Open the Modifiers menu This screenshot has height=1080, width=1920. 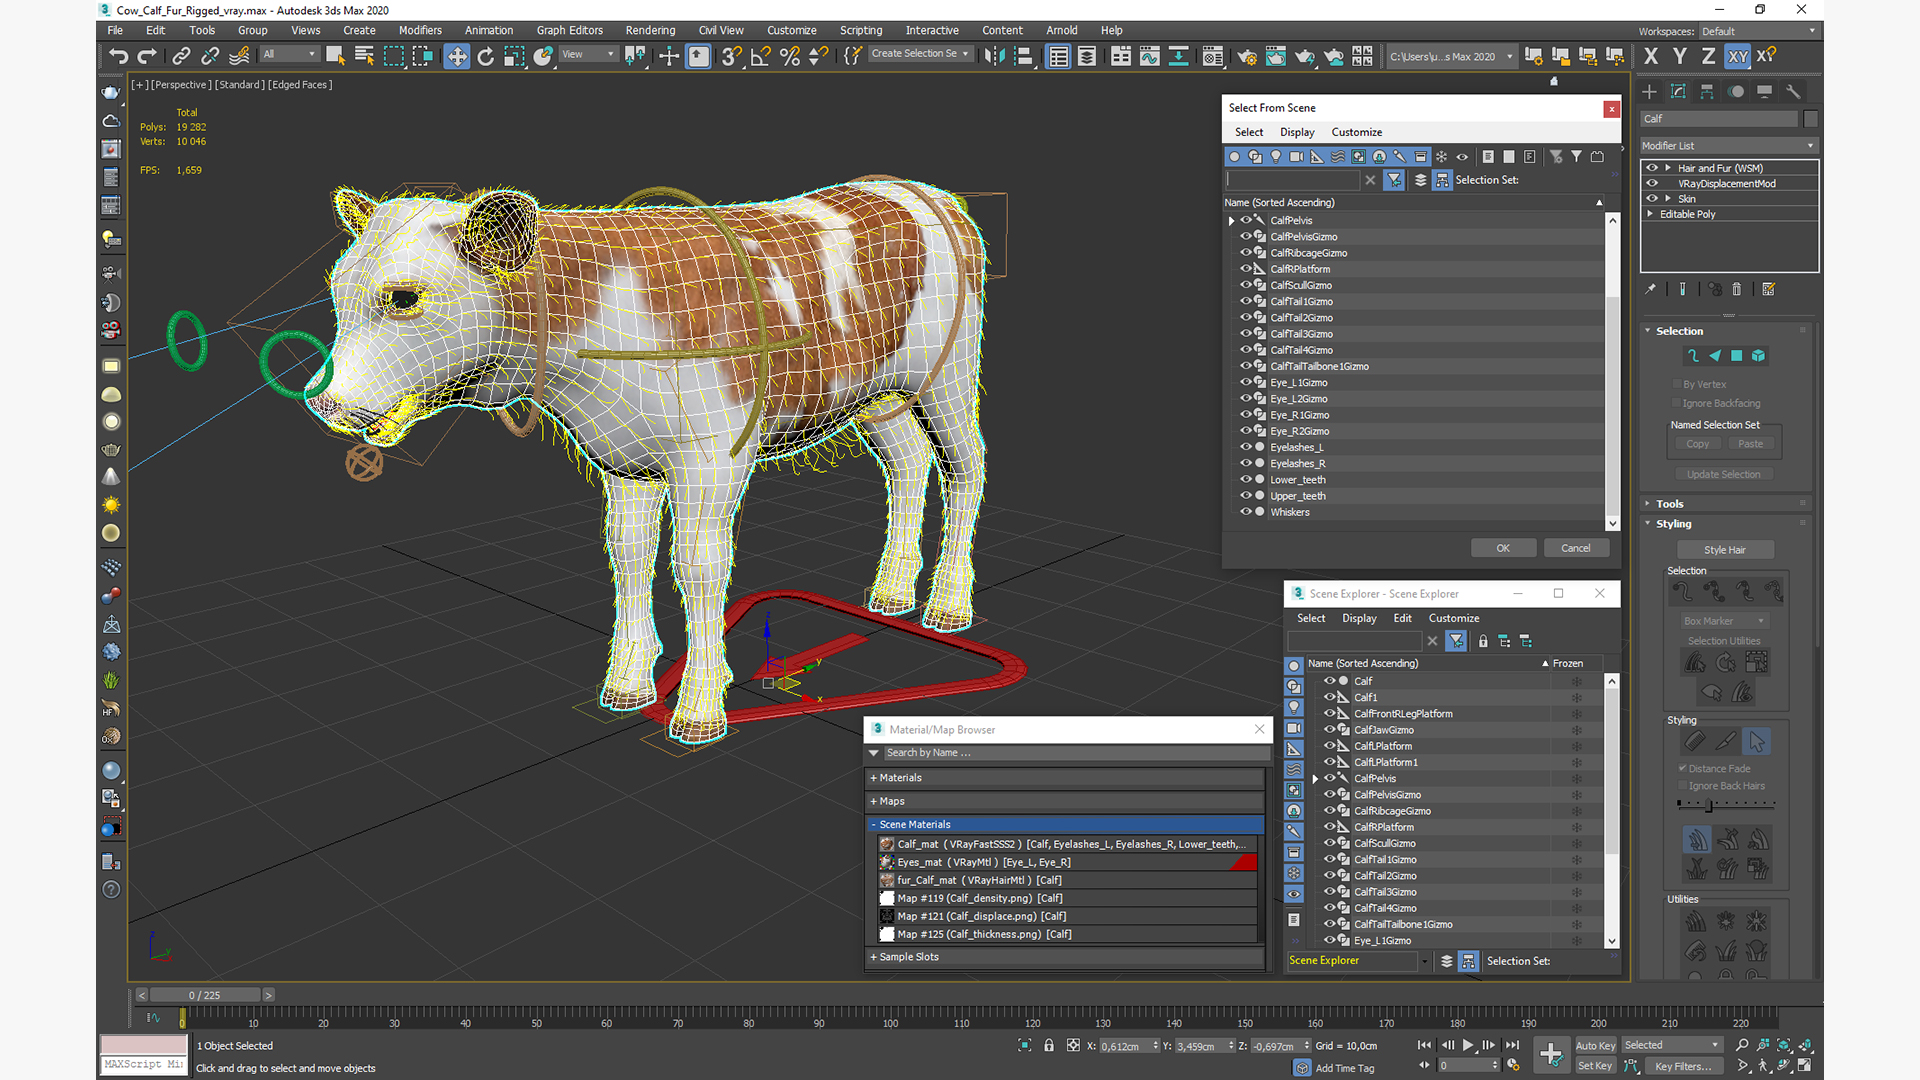point(420,30)
